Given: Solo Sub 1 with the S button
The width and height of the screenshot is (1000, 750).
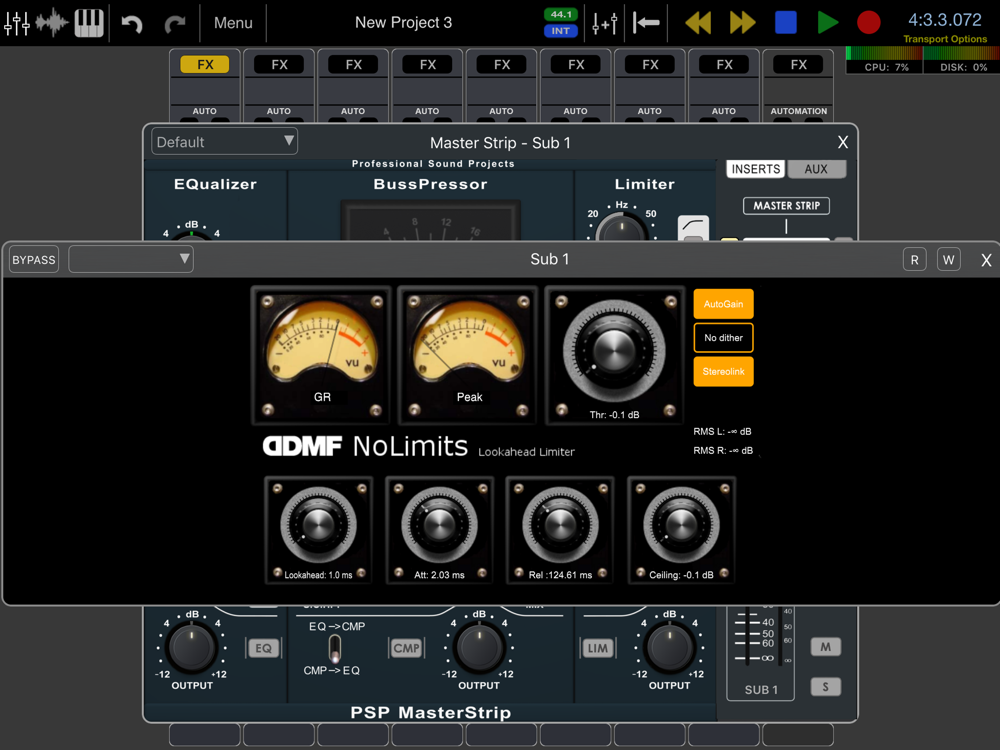Looking at the screenshot, I should click(825, 687).
